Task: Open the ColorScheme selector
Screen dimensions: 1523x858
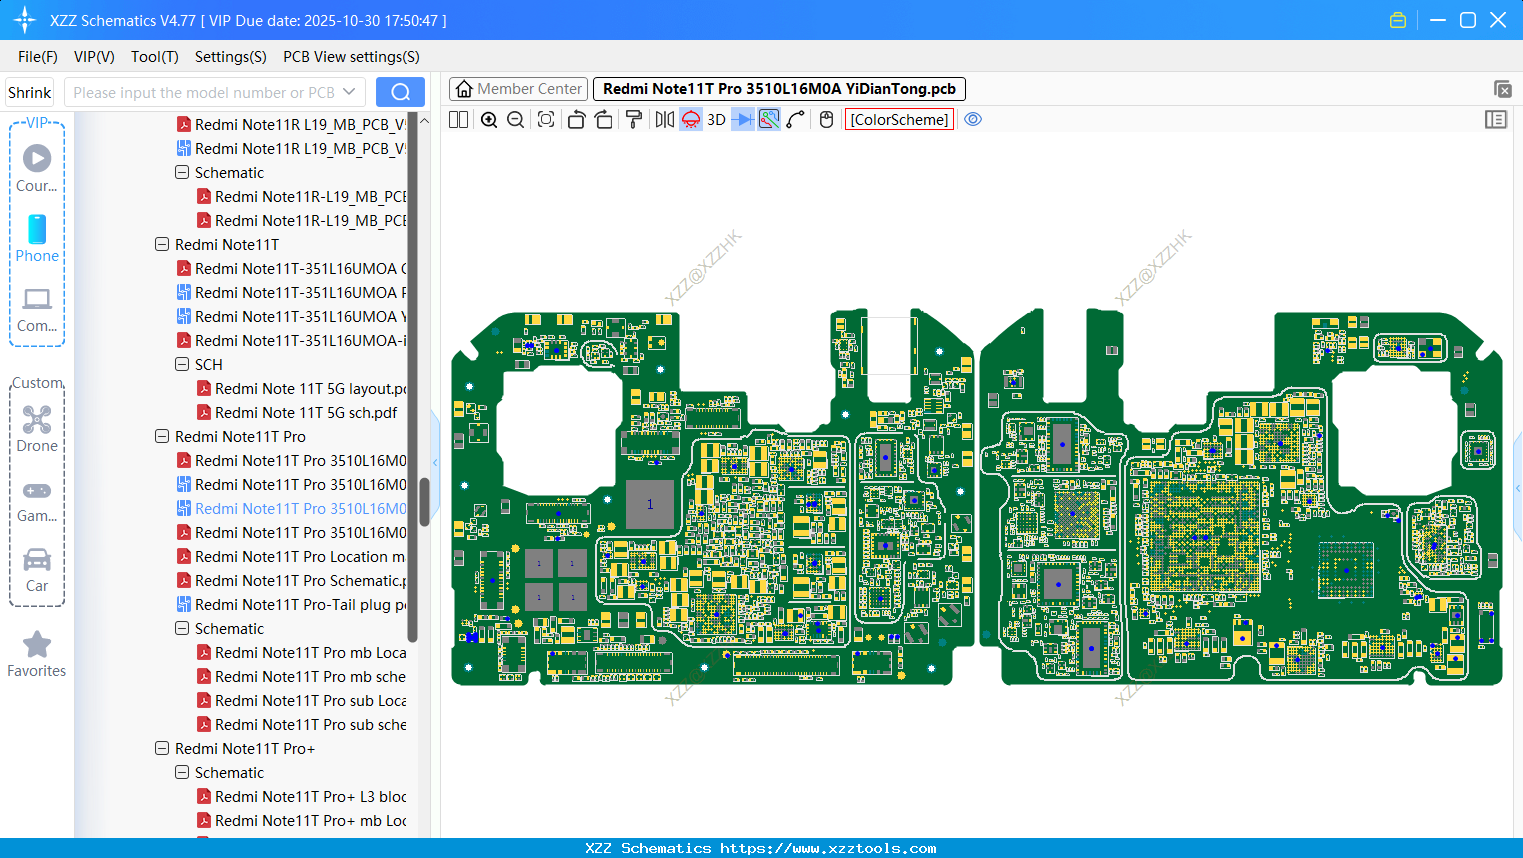Action: 898,119
